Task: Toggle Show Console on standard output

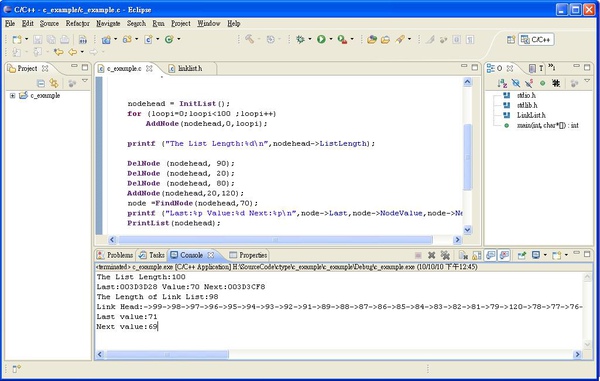Action: (x=491, y=255)
